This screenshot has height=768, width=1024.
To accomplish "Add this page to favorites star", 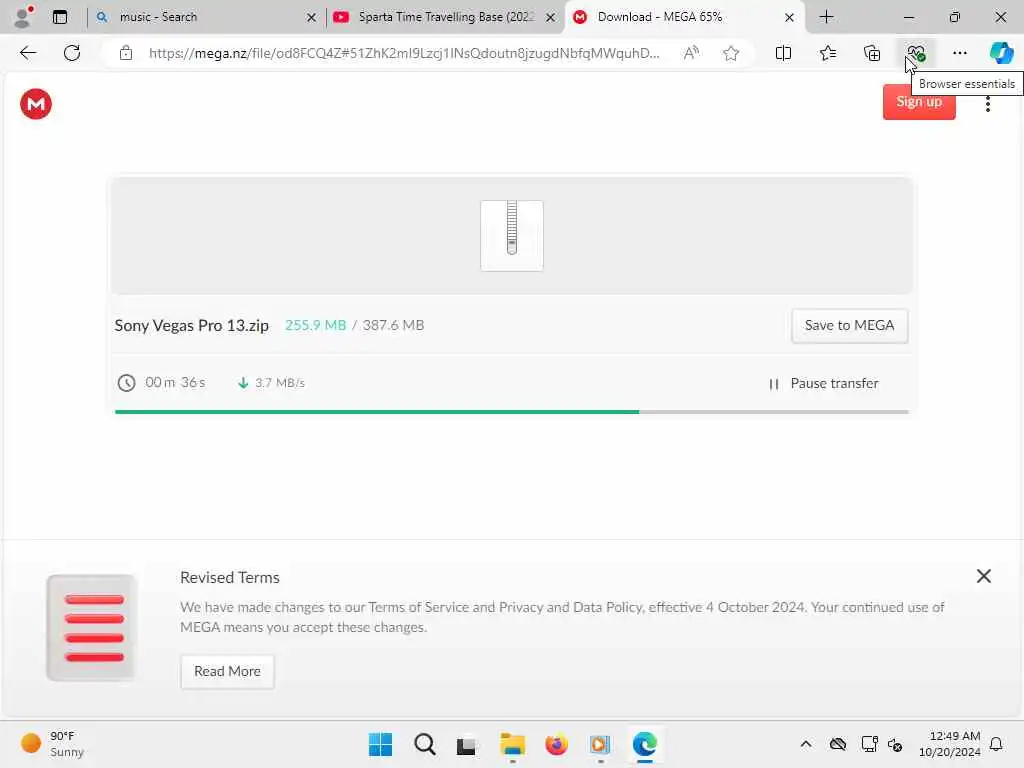I will (x=731, y=53).
